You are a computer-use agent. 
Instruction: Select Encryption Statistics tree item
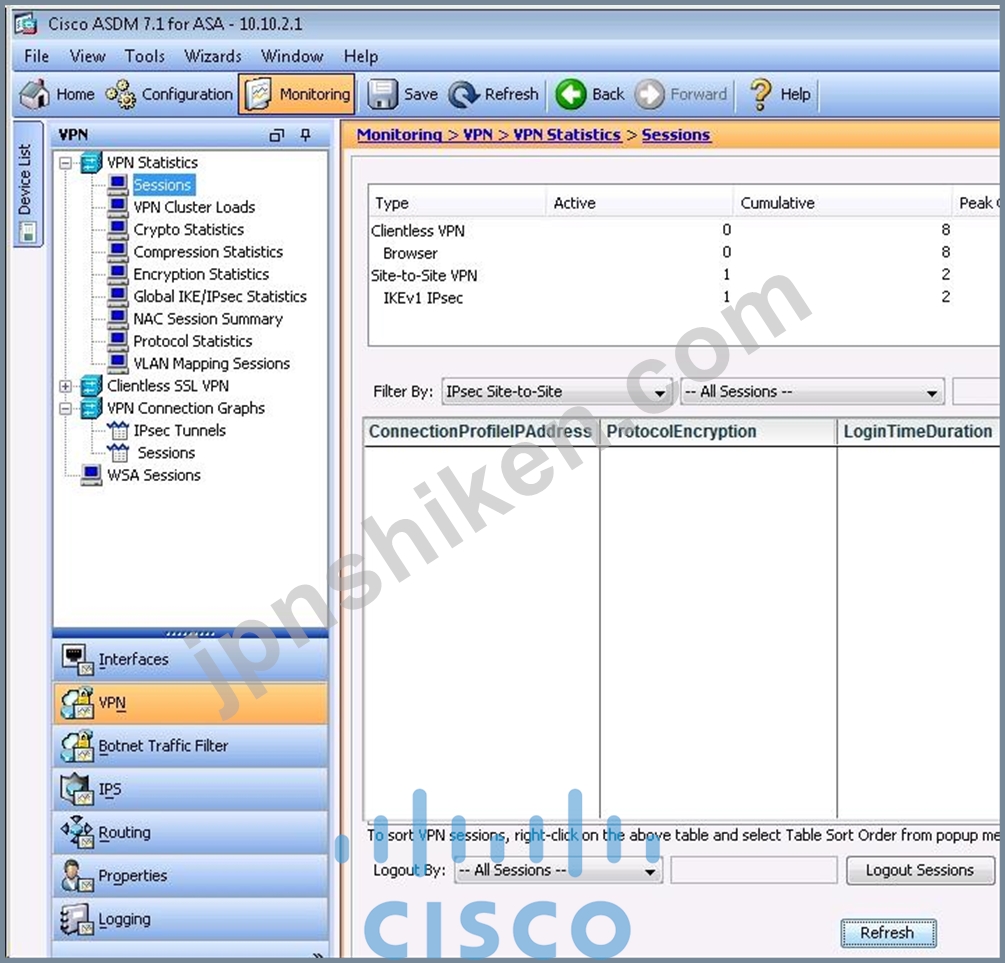click(201, 274)
